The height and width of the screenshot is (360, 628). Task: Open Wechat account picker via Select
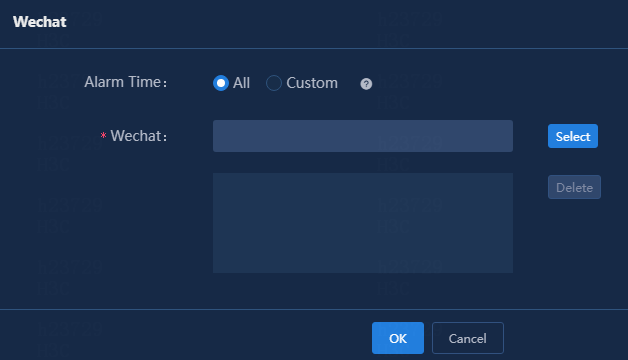573,136
